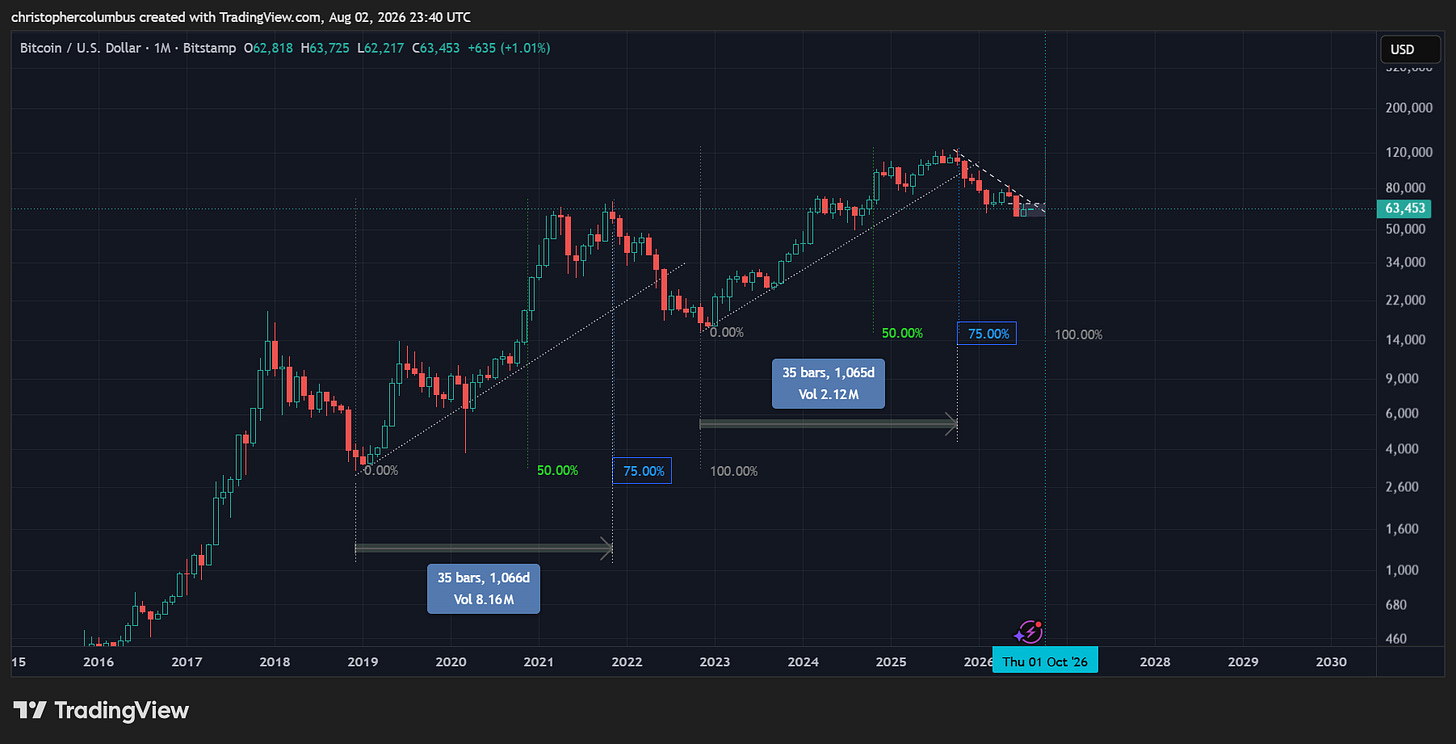This screenshot has width=1456, height=744.
Task: Click the 2028 year label on time axis
Action: [1155, 662]
